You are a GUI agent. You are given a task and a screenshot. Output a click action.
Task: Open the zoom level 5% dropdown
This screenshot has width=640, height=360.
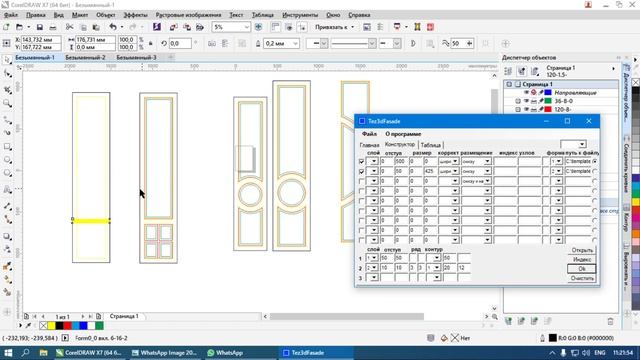click(x=247, y=27)
